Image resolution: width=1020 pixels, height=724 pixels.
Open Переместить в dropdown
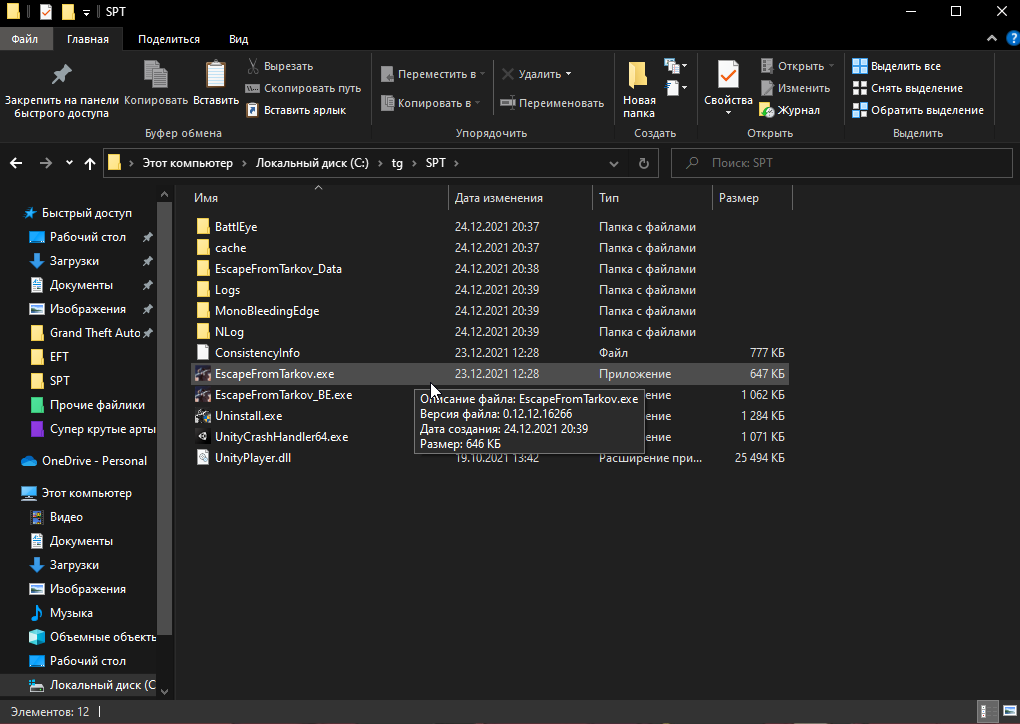[433, 74]
